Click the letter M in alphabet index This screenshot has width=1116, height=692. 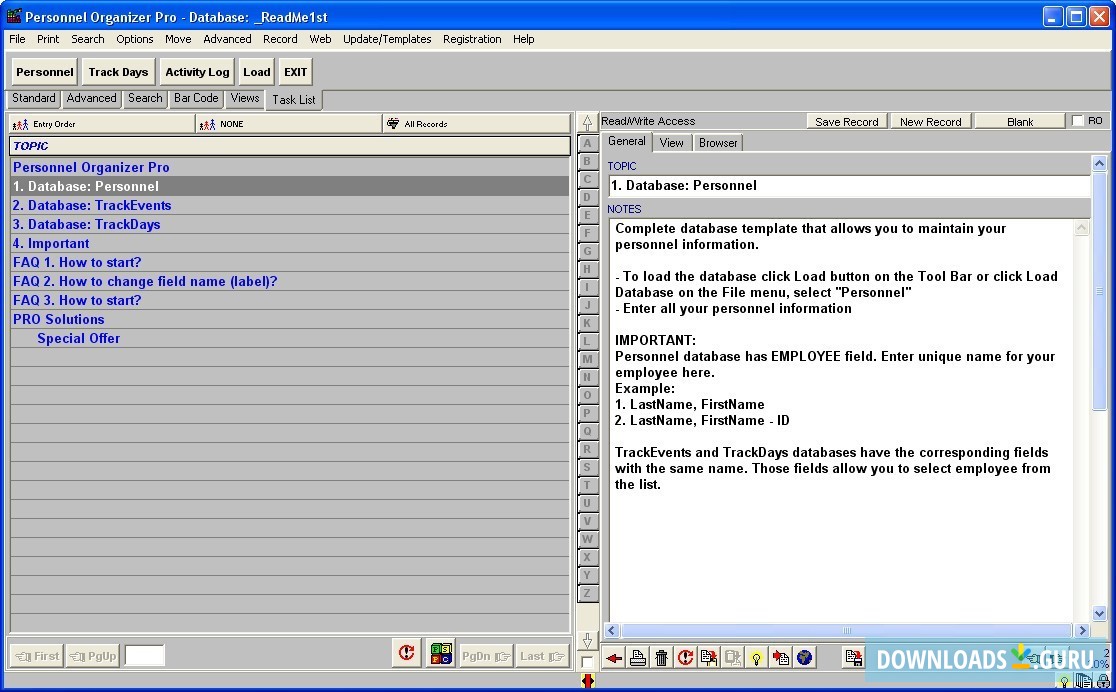pyautogui.click(x=587, y=359)
